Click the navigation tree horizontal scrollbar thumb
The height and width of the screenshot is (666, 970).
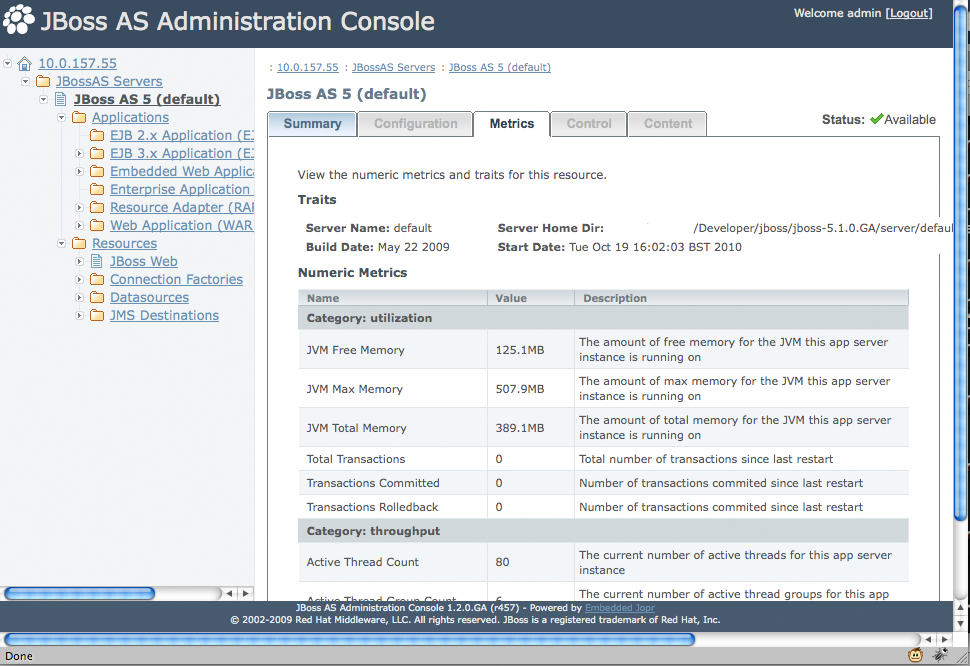pyautogui.click(x=79, y=594)
